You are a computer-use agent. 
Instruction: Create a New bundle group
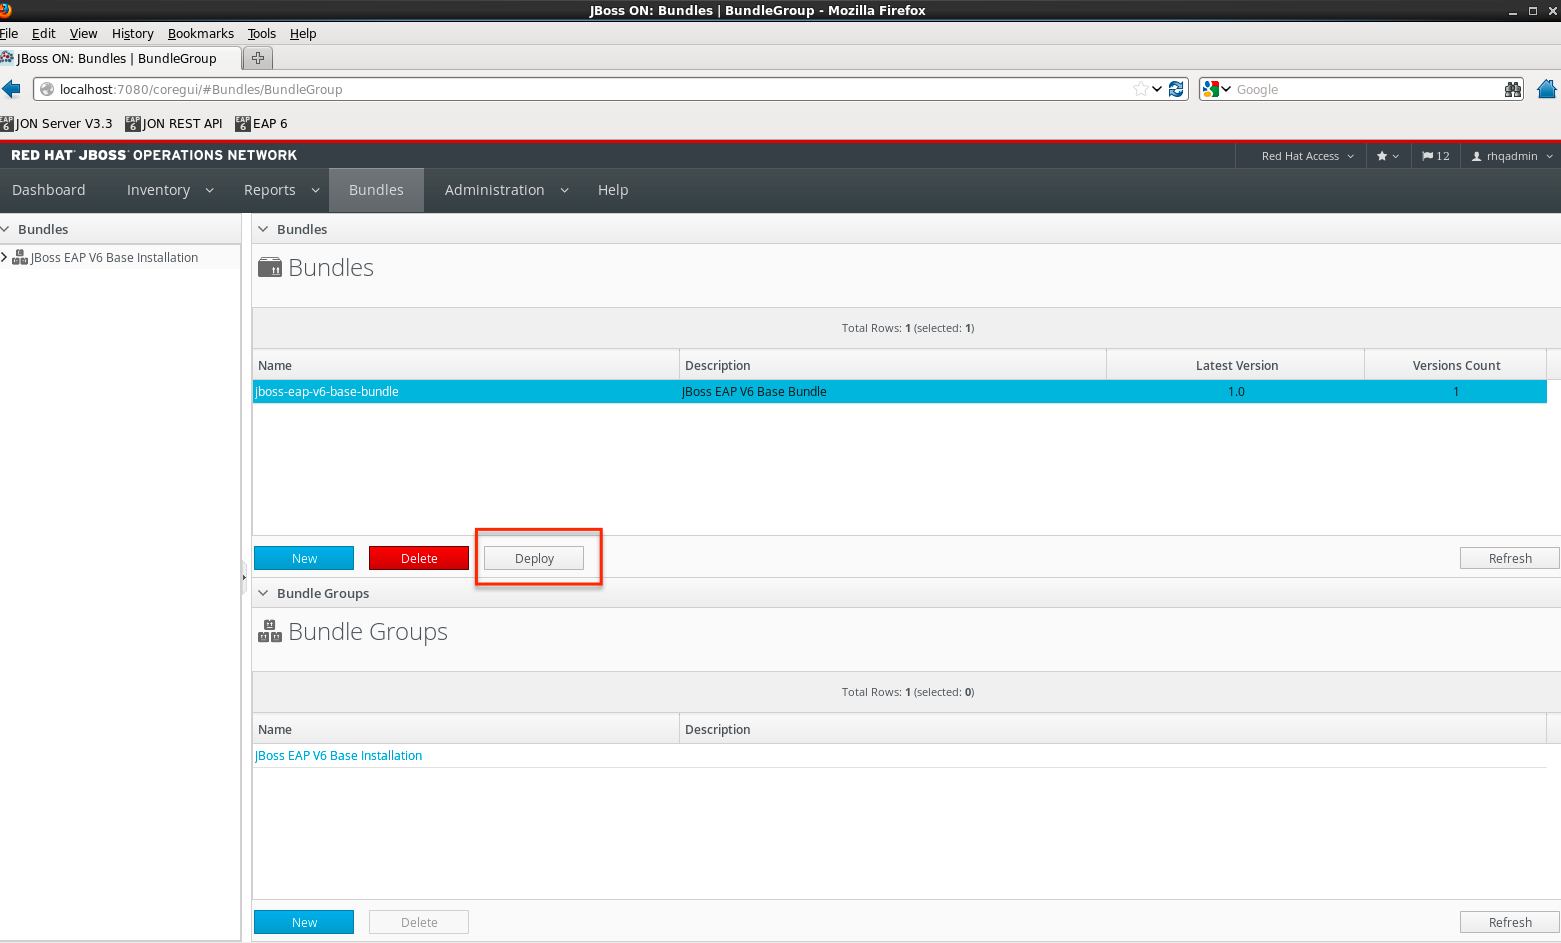(x=304, y=922)
